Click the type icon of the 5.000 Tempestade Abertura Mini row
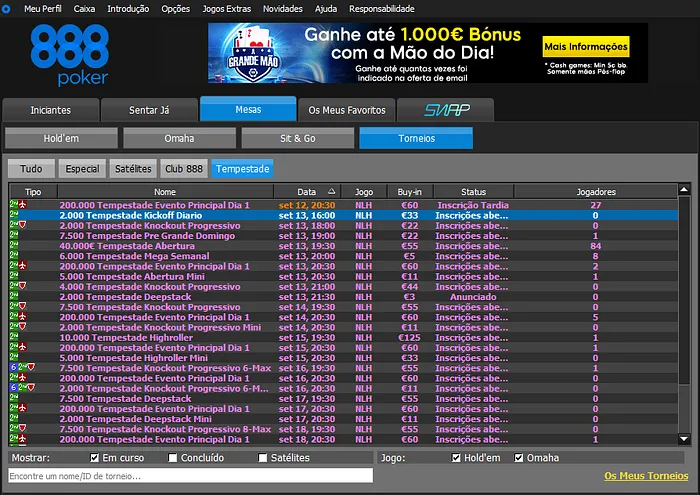700x495 pixels. tap(14, 276)
